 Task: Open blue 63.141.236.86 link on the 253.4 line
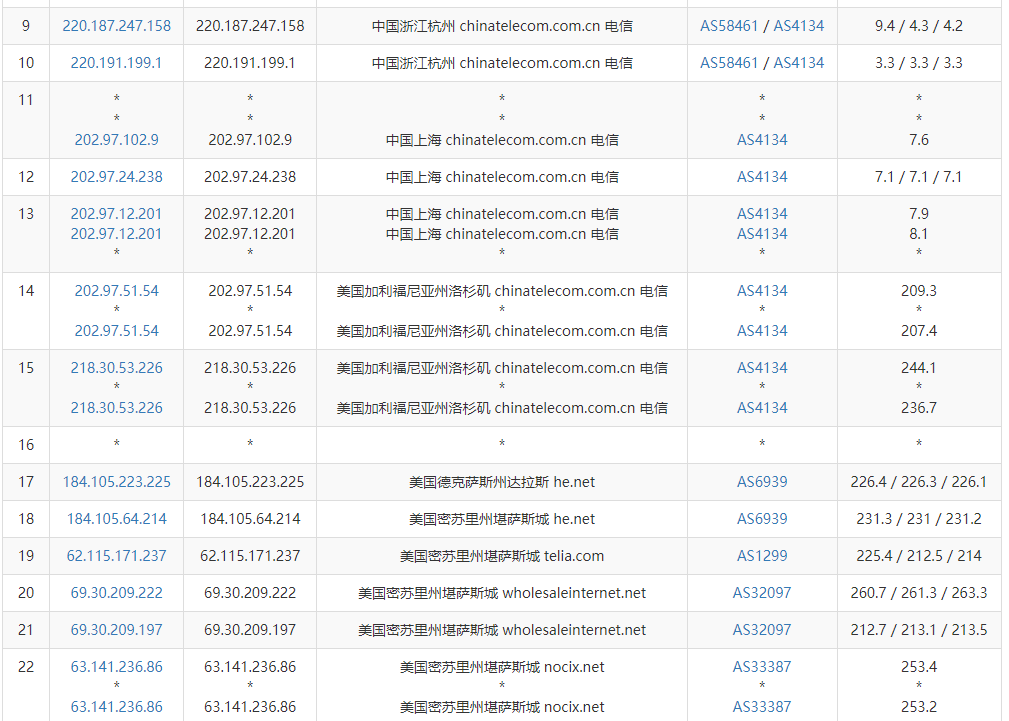coord(116,667)
